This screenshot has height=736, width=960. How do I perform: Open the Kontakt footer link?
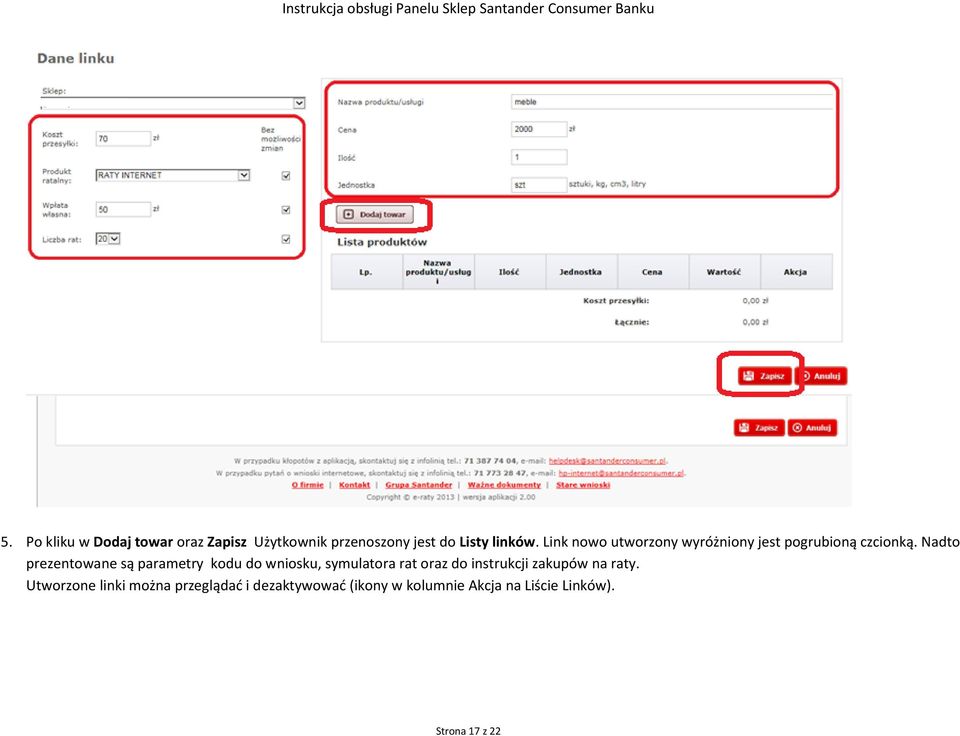tap(354, 485)
